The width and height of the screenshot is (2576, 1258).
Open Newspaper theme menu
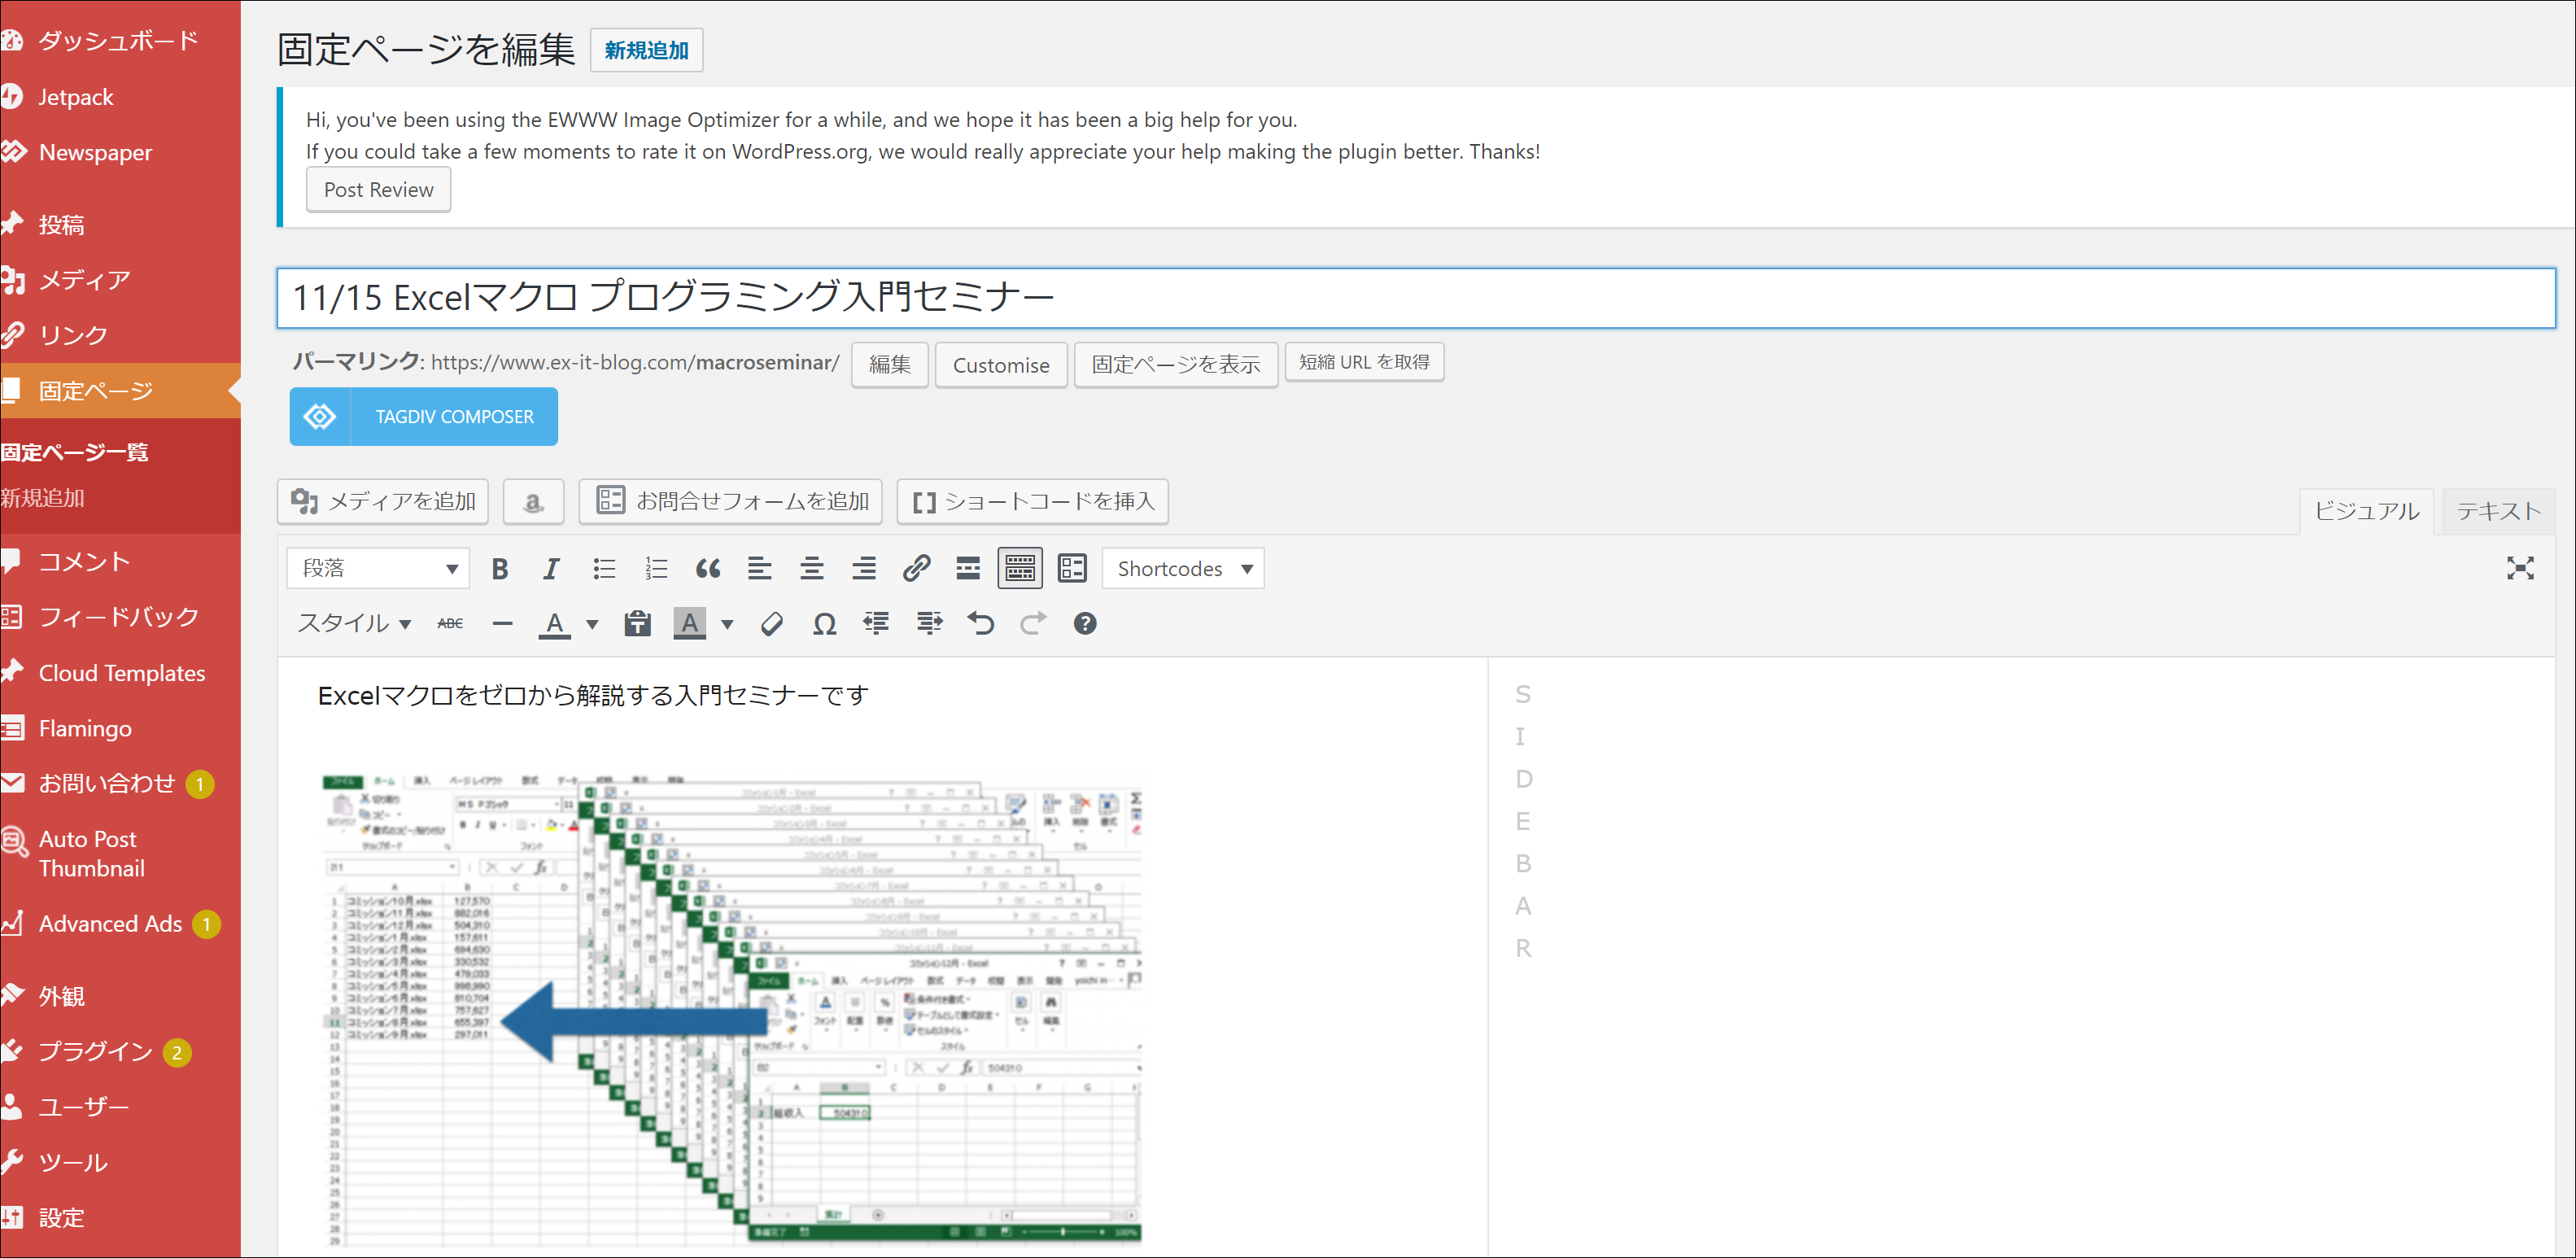click(x=96, y=153)
